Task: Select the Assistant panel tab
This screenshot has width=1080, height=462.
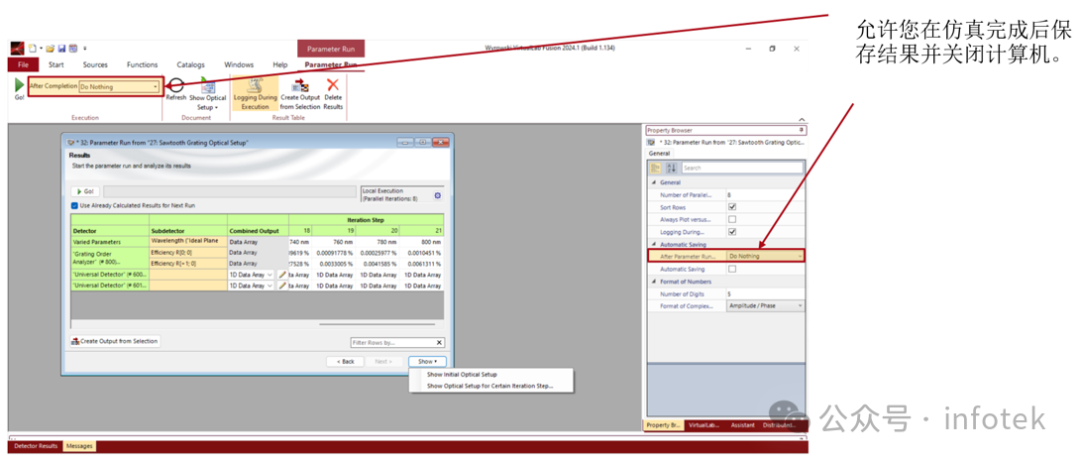Action: [742, 426]
